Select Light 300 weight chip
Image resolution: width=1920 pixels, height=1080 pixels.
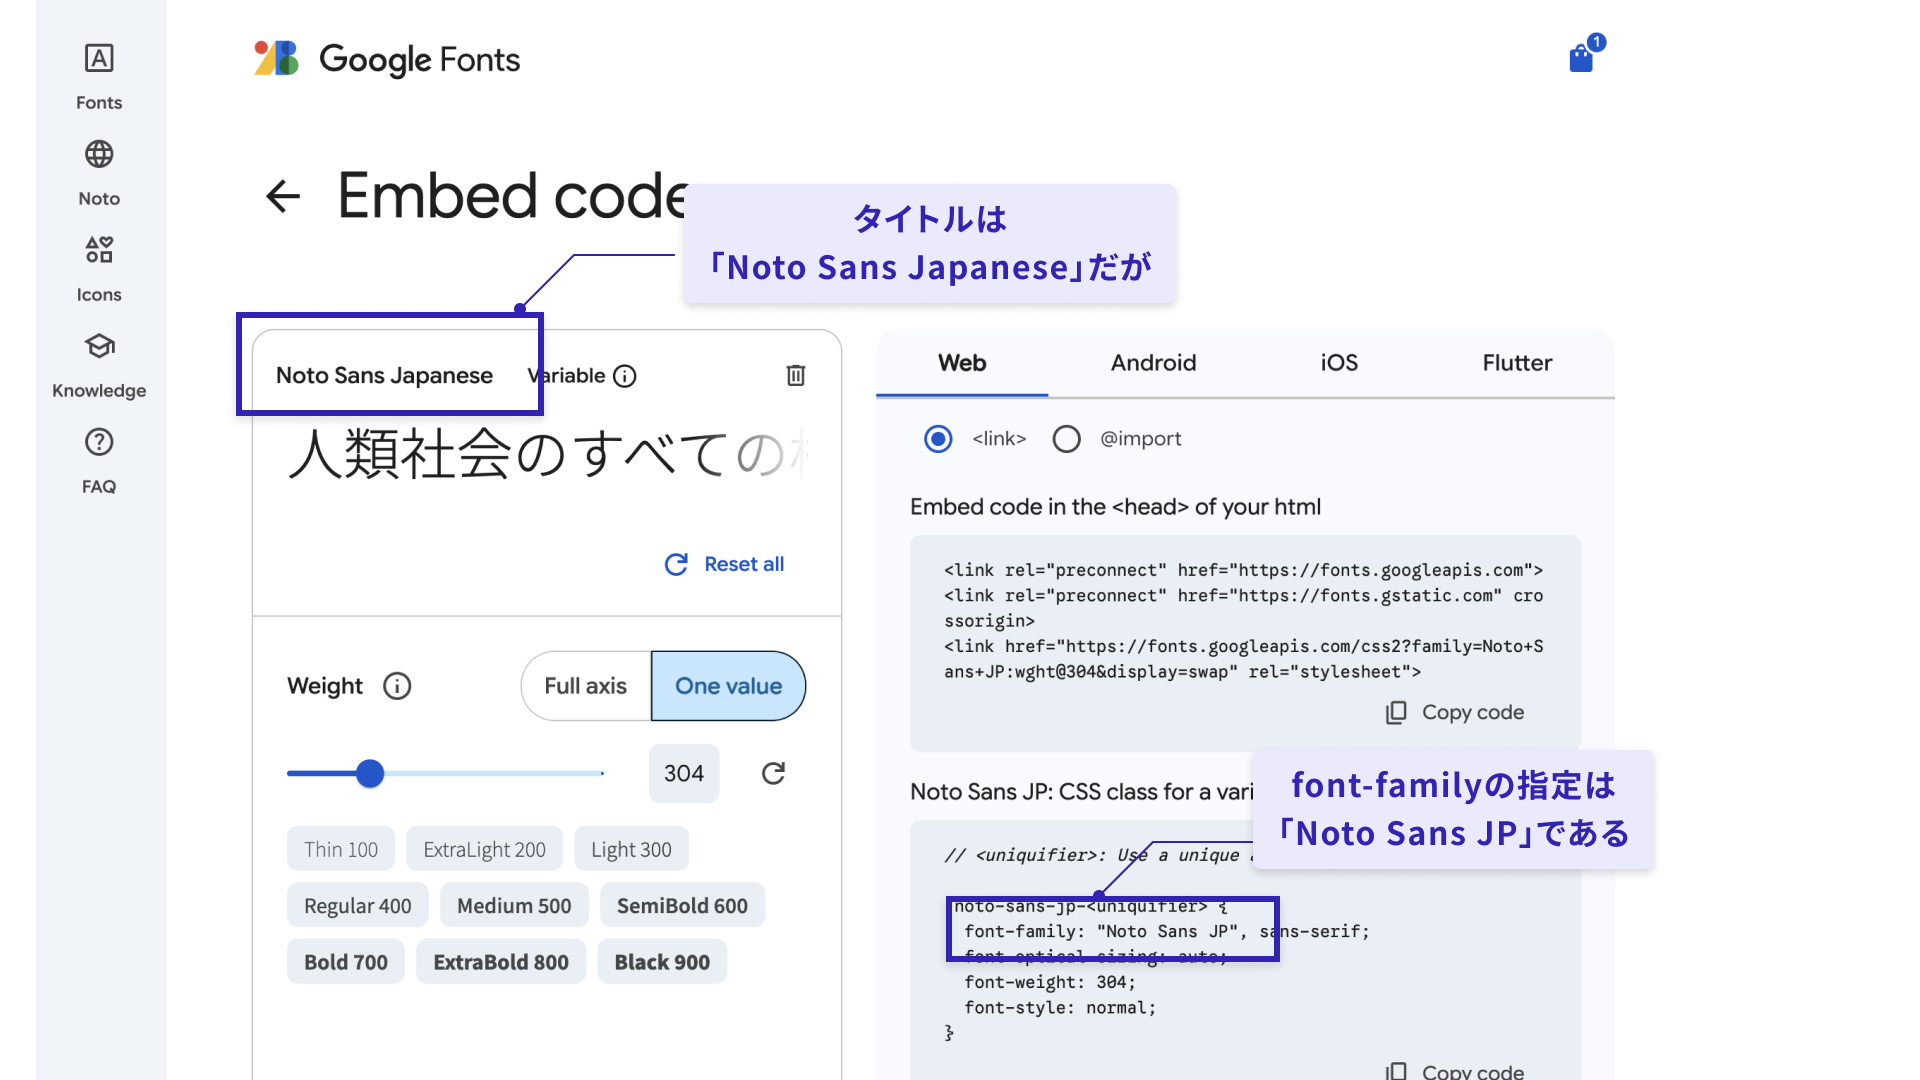(x=631, y=849)
